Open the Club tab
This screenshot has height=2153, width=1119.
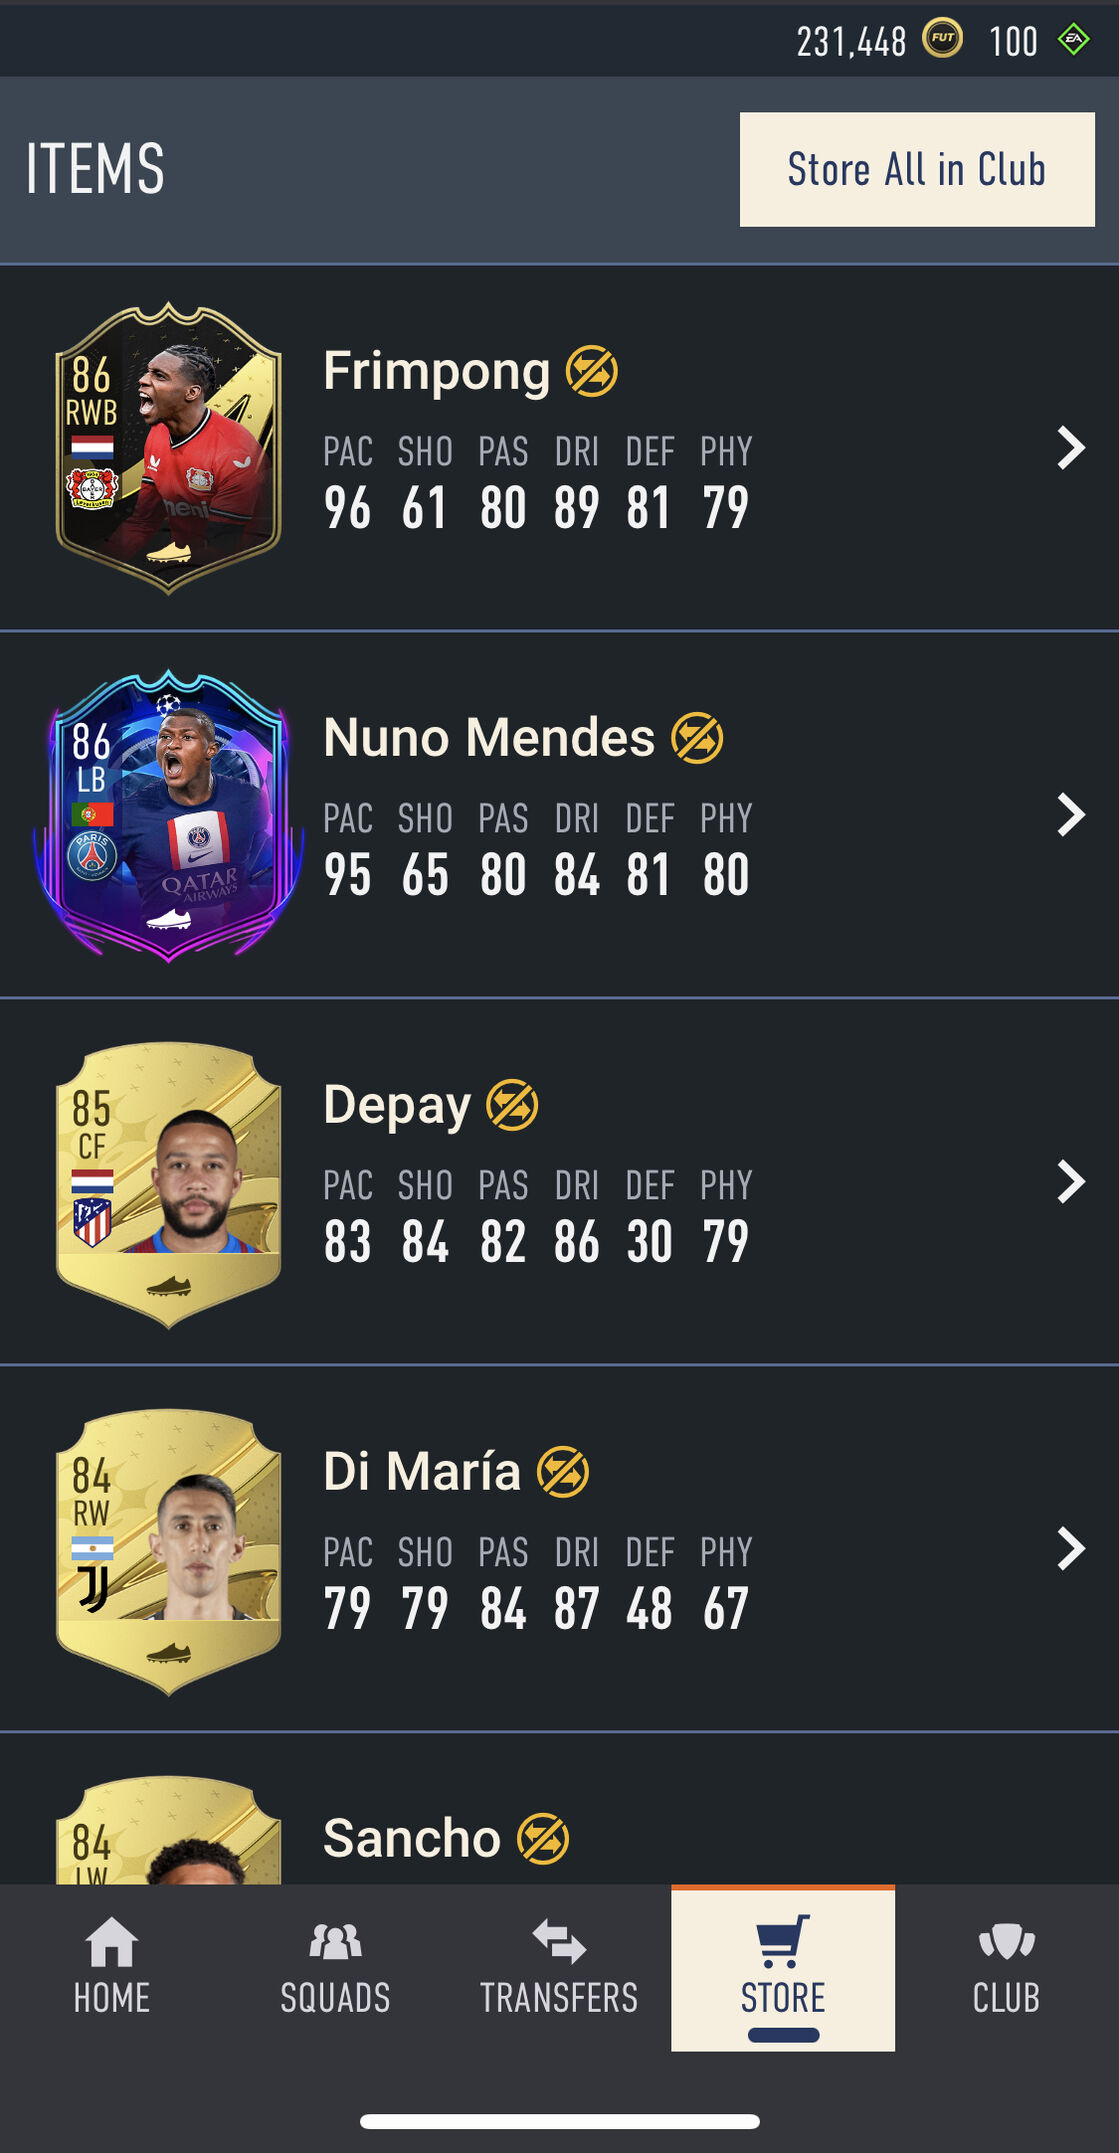(1007, 1967)
